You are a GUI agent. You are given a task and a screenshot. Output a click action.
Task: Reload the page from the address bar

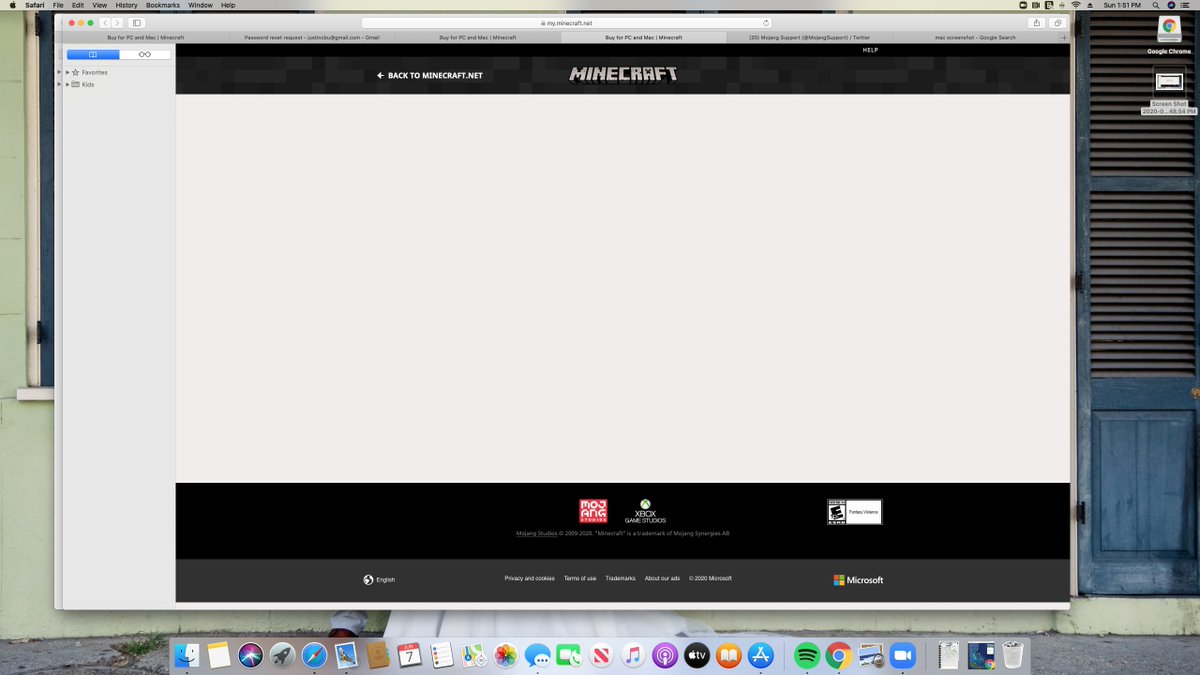click(x=766, y=22)
